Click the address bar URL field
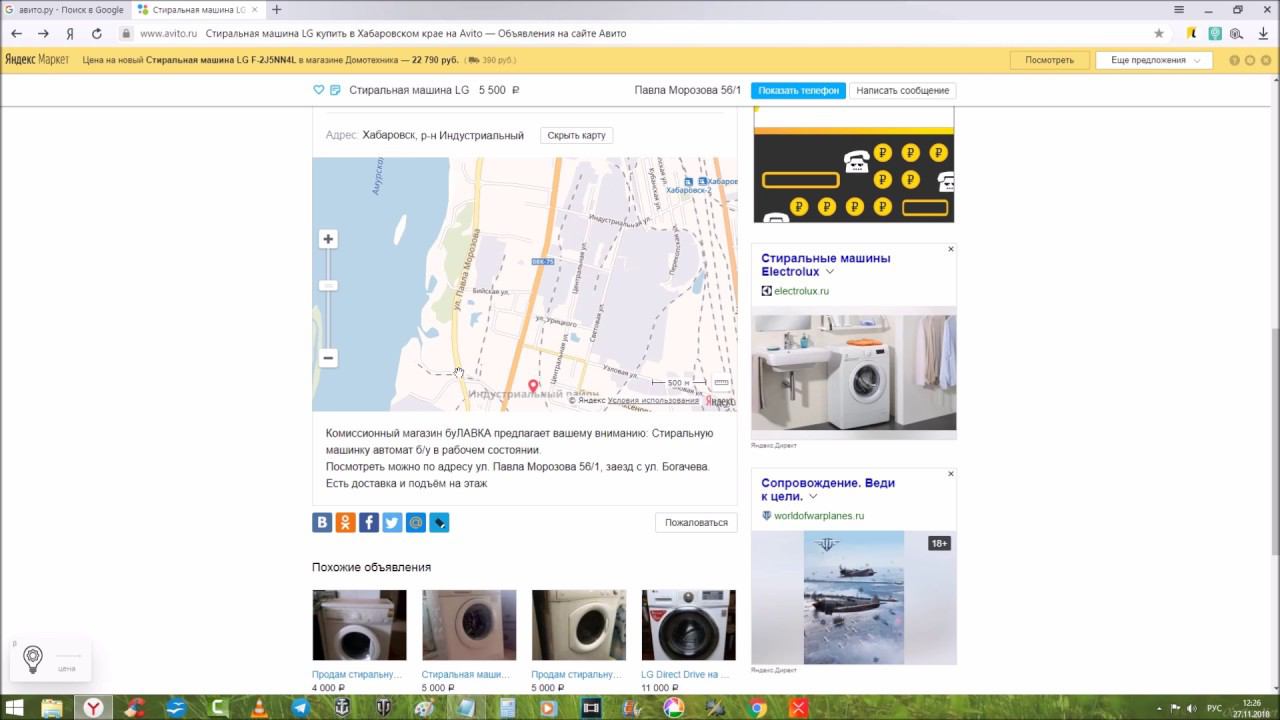This screenshot has width=1280, height=720. [640, 33]
